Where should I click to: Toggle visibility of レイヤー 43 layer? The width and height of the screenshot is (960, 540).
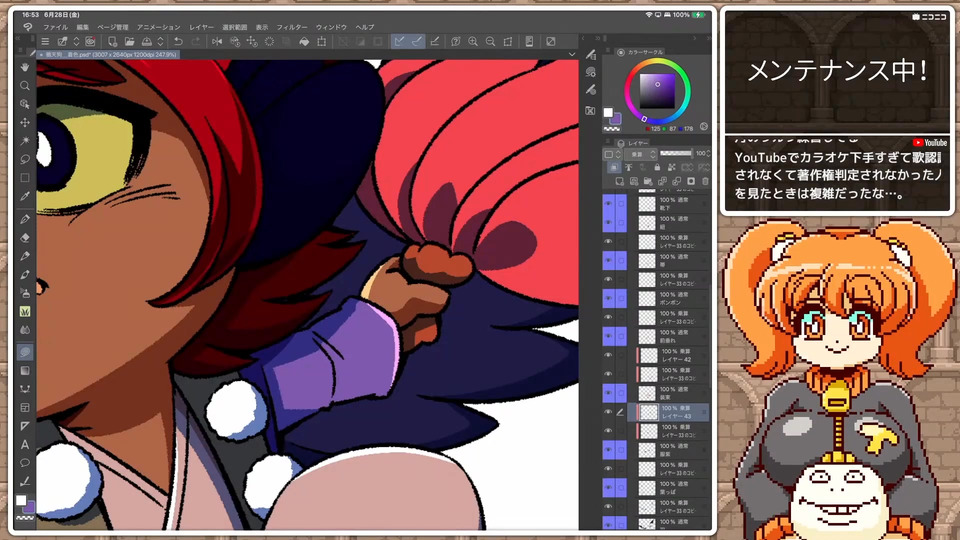click(608, 412)
